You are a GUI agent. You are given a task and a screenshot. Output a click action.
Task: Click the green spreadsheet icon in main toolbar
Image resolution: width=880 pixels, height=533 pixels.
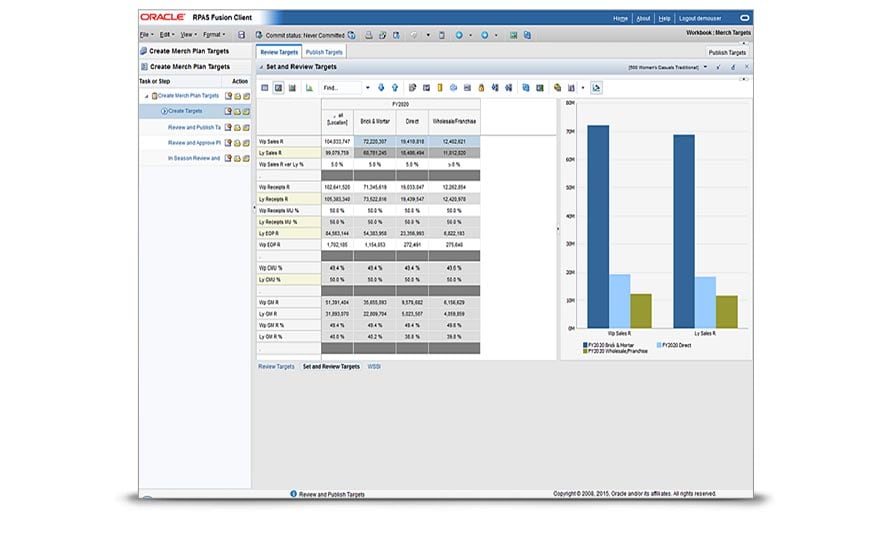coord(513,35)
